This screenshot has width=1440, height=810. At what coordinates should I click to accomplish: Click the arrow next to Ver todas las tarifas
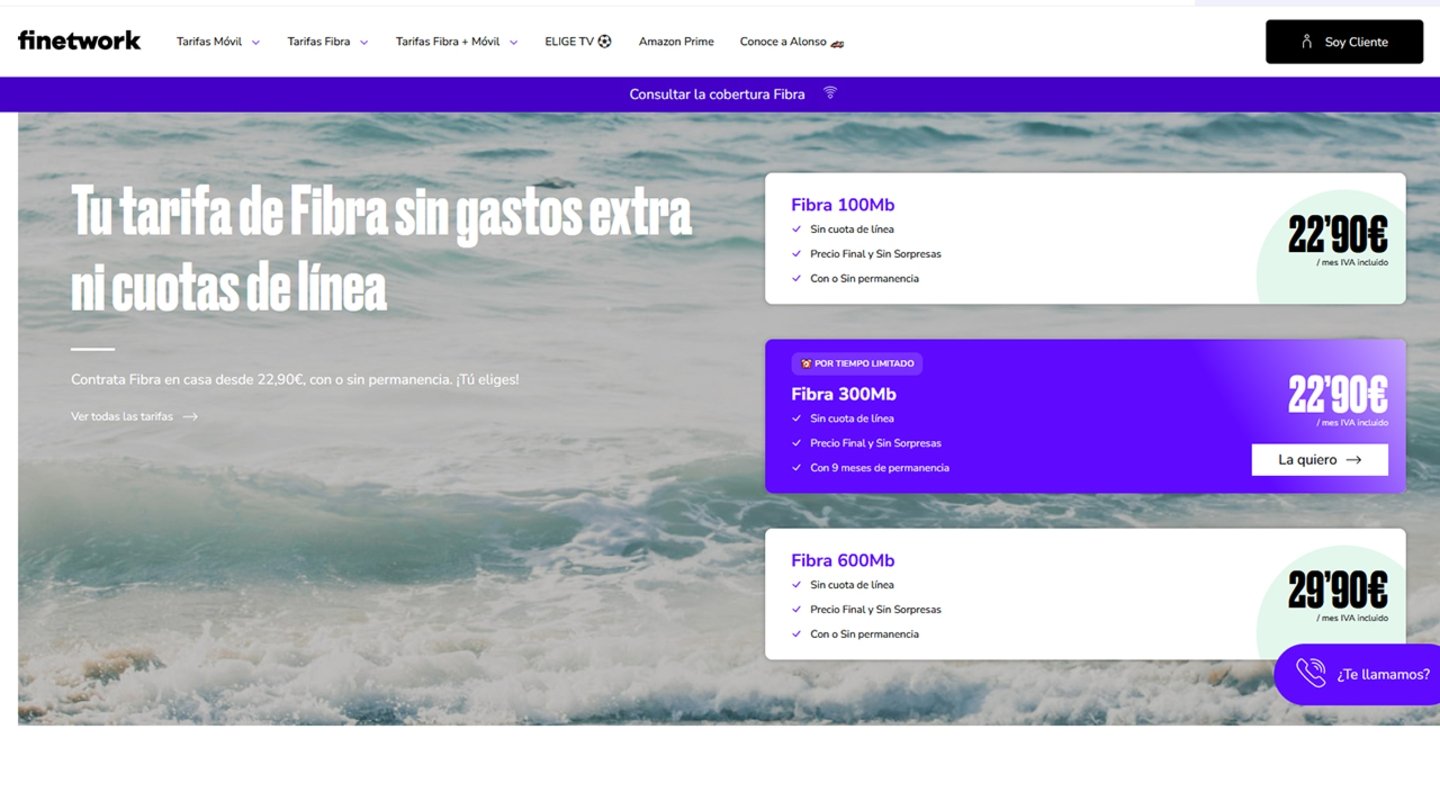point(190,416)
